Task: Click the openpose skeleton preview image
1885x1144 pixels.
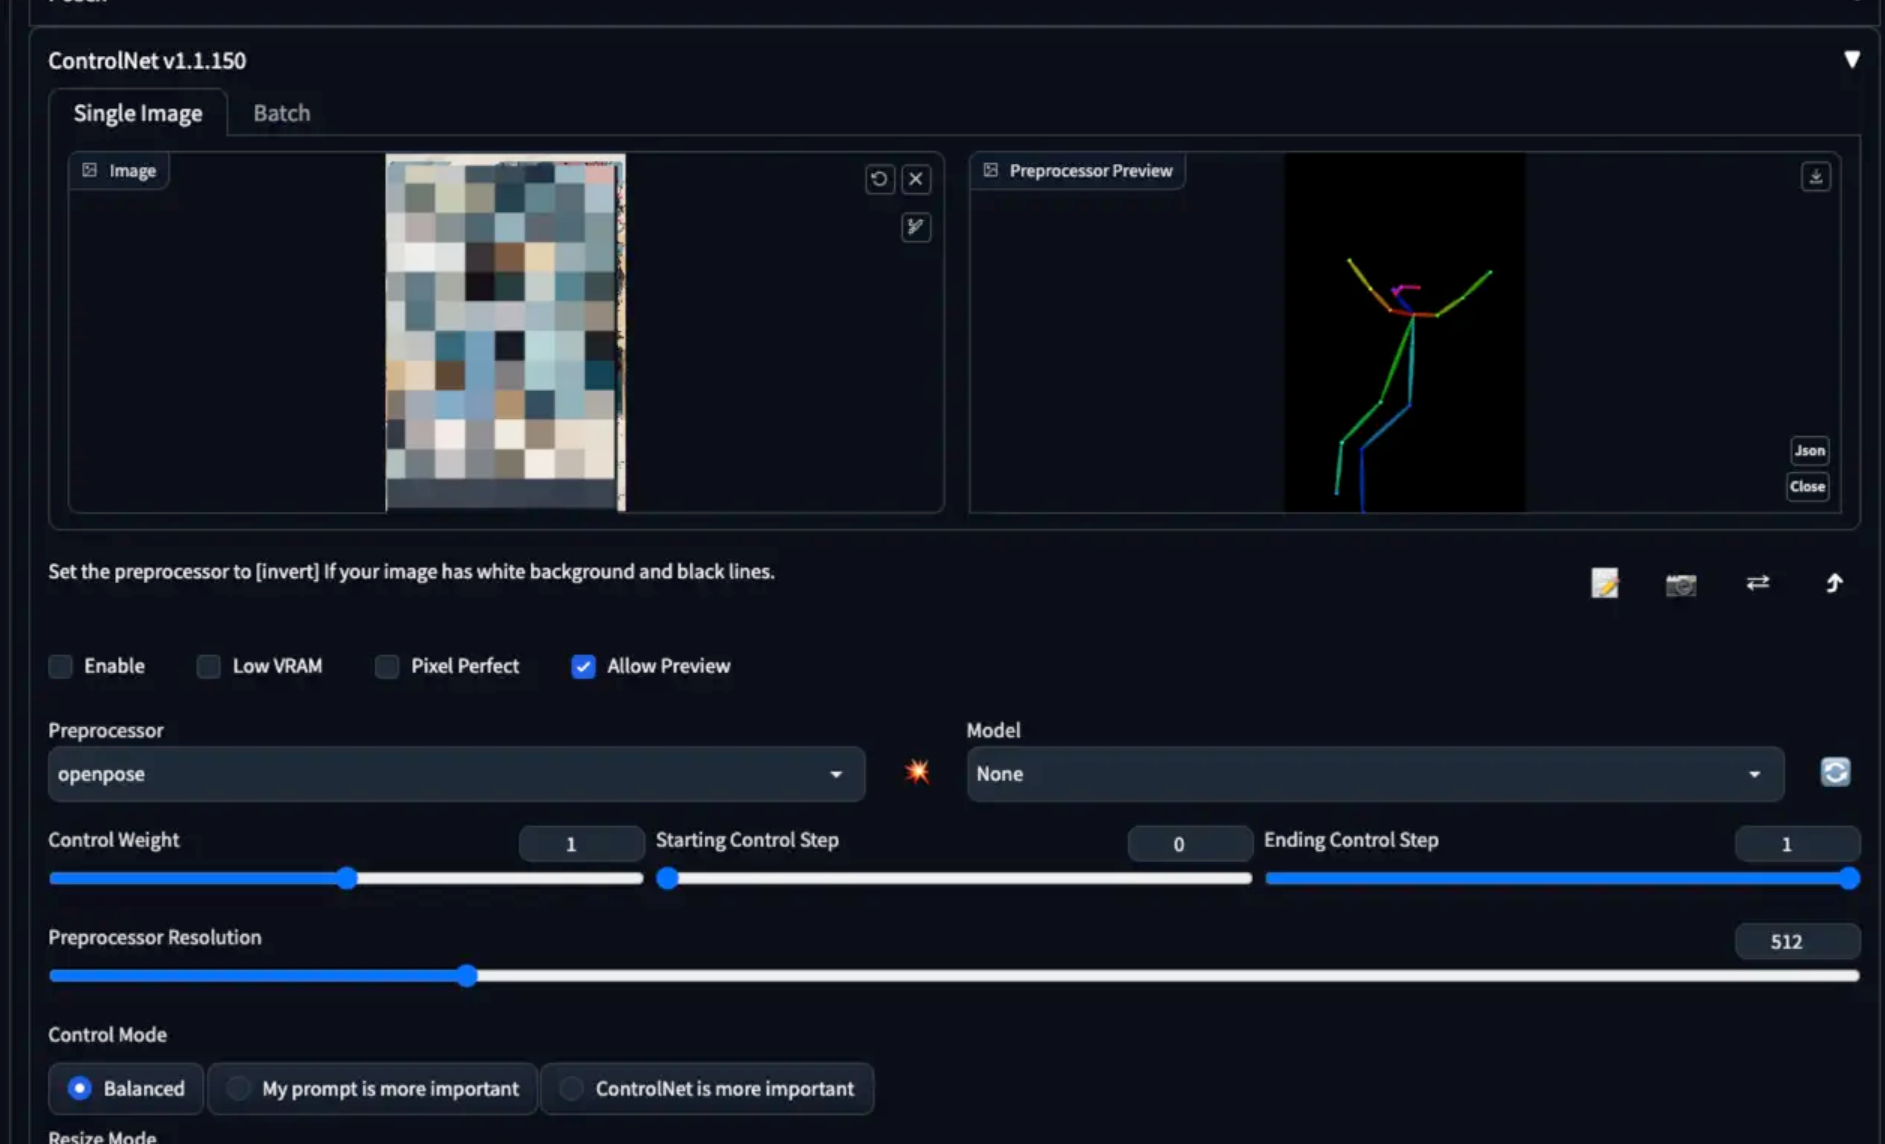Action: coord(1405,332)
